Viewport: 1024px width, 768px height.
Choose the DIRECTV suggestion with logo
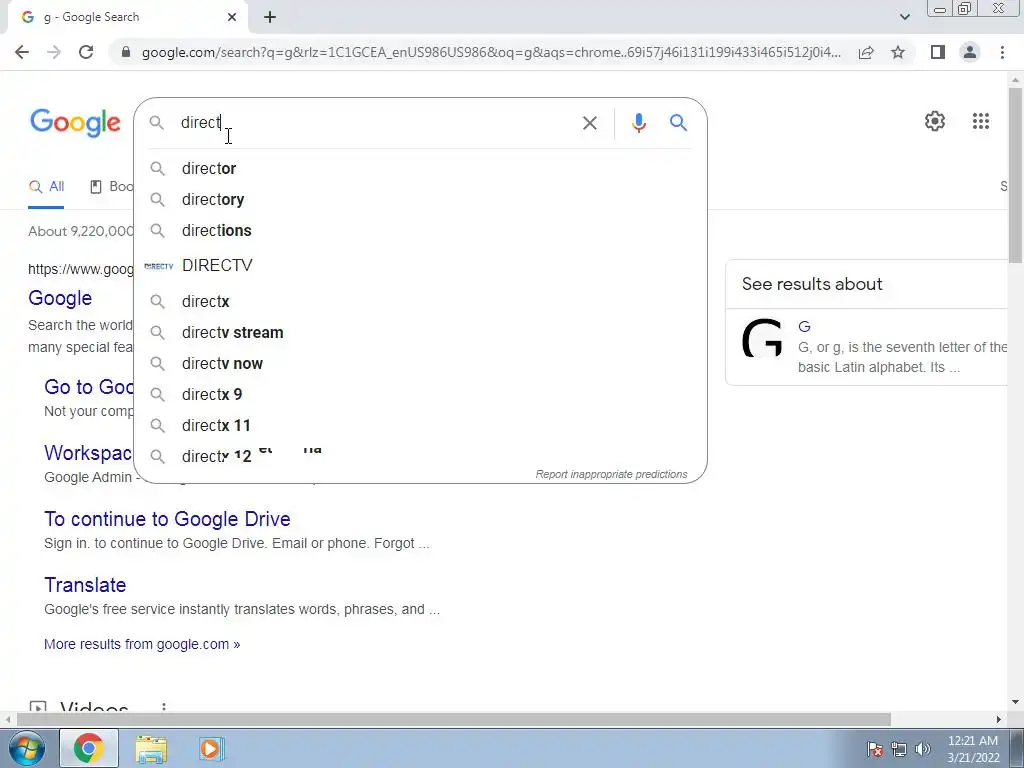point(420,266)
